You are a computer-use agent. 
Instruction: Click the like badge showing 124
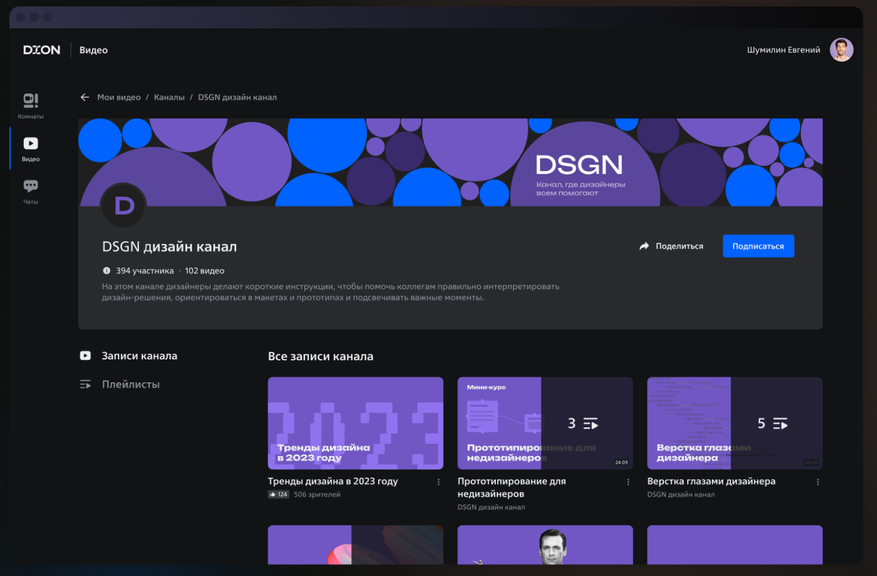coord(279,494)
